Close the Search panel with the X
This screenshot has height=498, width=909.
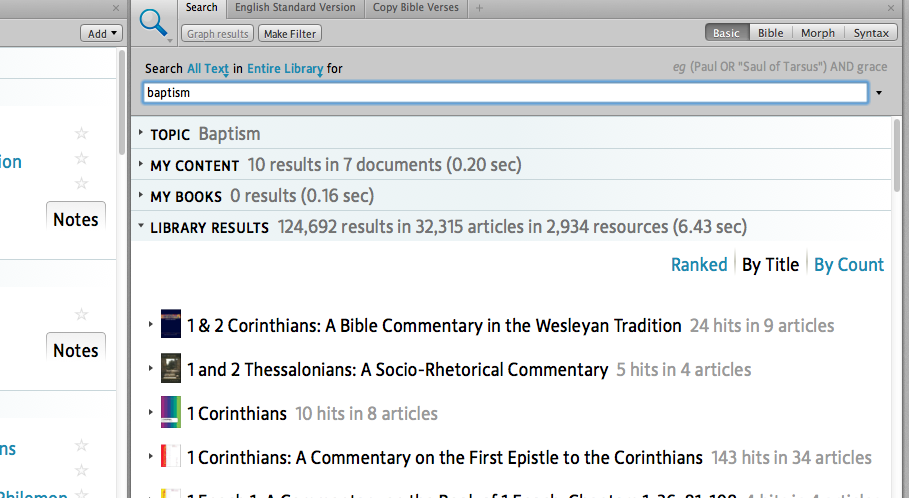click(x=897, y=8)
